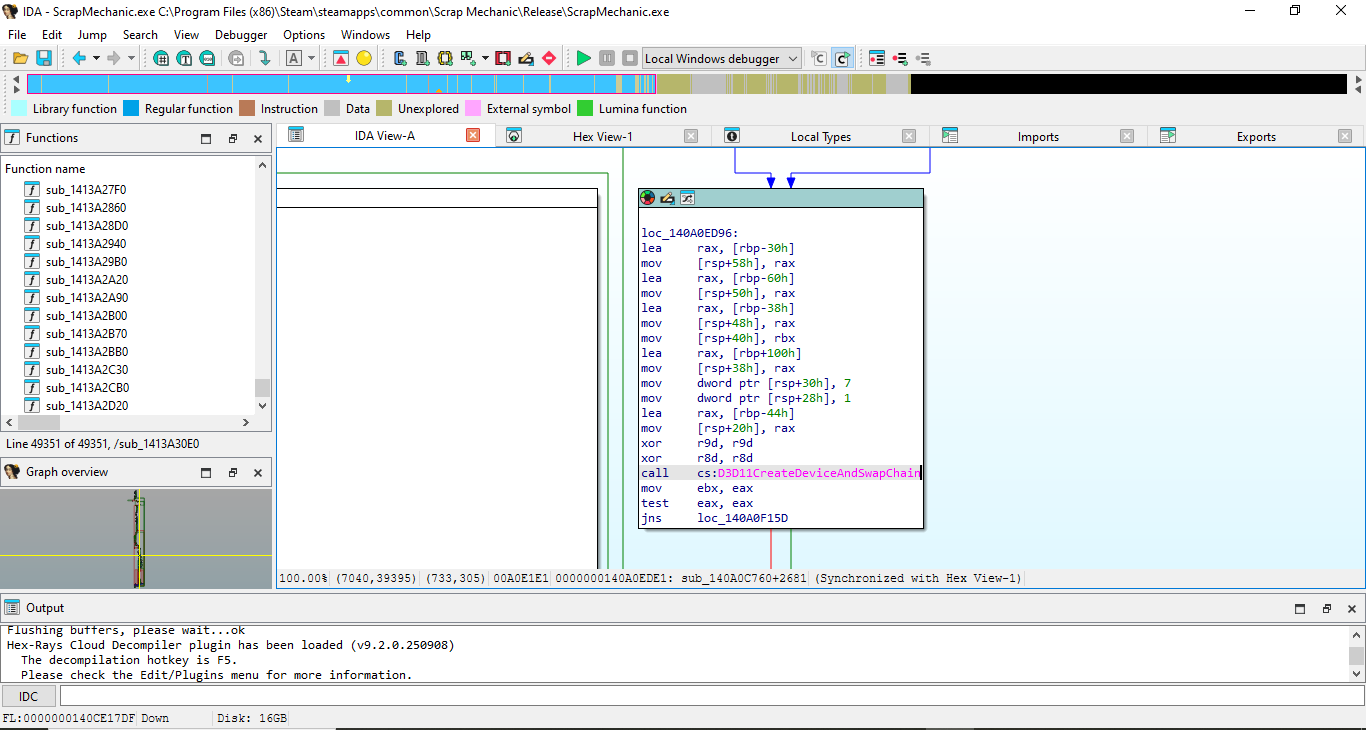Image resolution: width=1366 pixels, height=730 pixels.
Task: Click the Lumina function green swatch
Action: click(x=585, y=108)
